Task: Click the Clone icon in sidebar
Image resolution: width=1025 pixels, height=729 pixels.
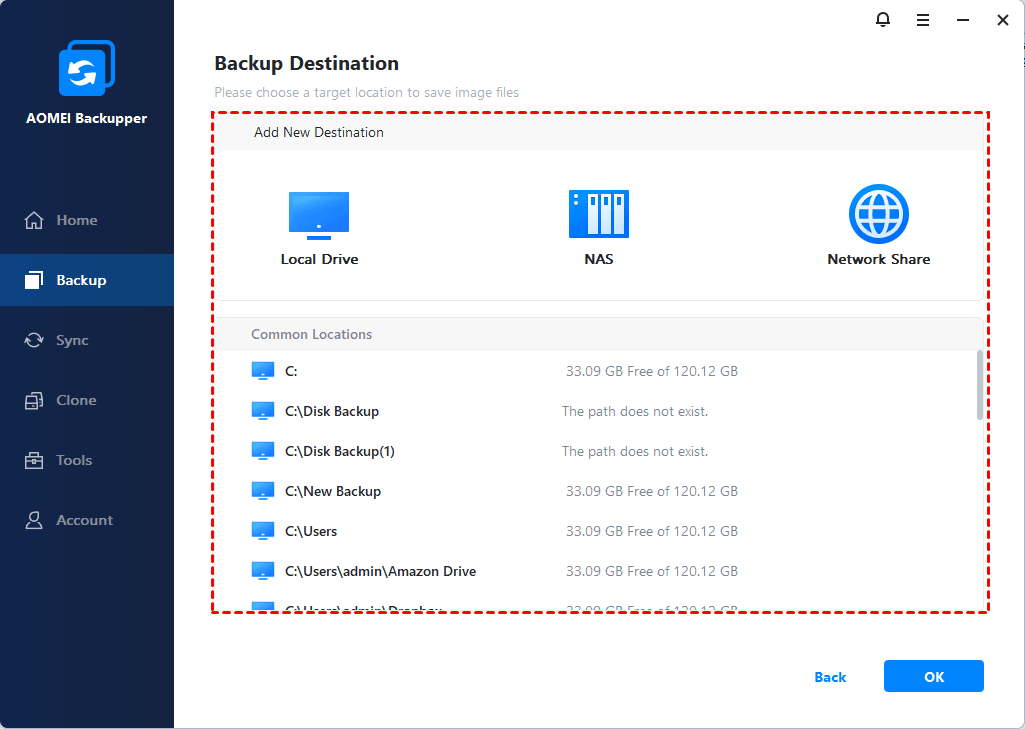Action: (x=35, y=400)
